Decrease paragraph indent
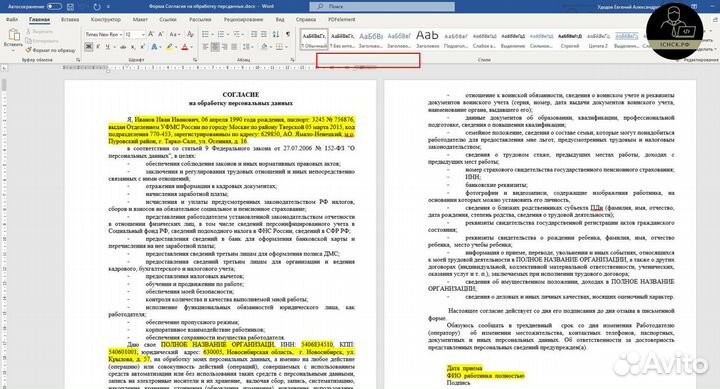The height and width of the screenshot is (389, 720). 254,34
